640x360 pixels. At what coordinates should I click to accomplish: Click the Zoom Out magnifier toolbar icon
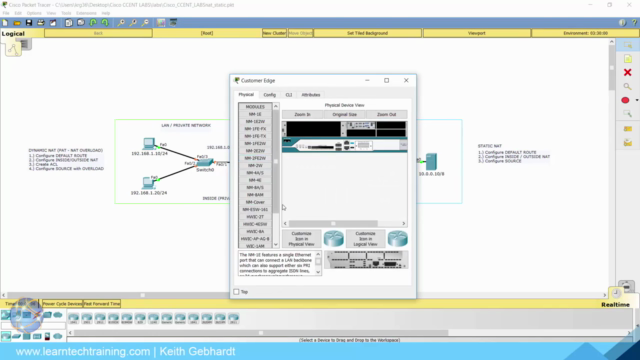pos(145,23)
